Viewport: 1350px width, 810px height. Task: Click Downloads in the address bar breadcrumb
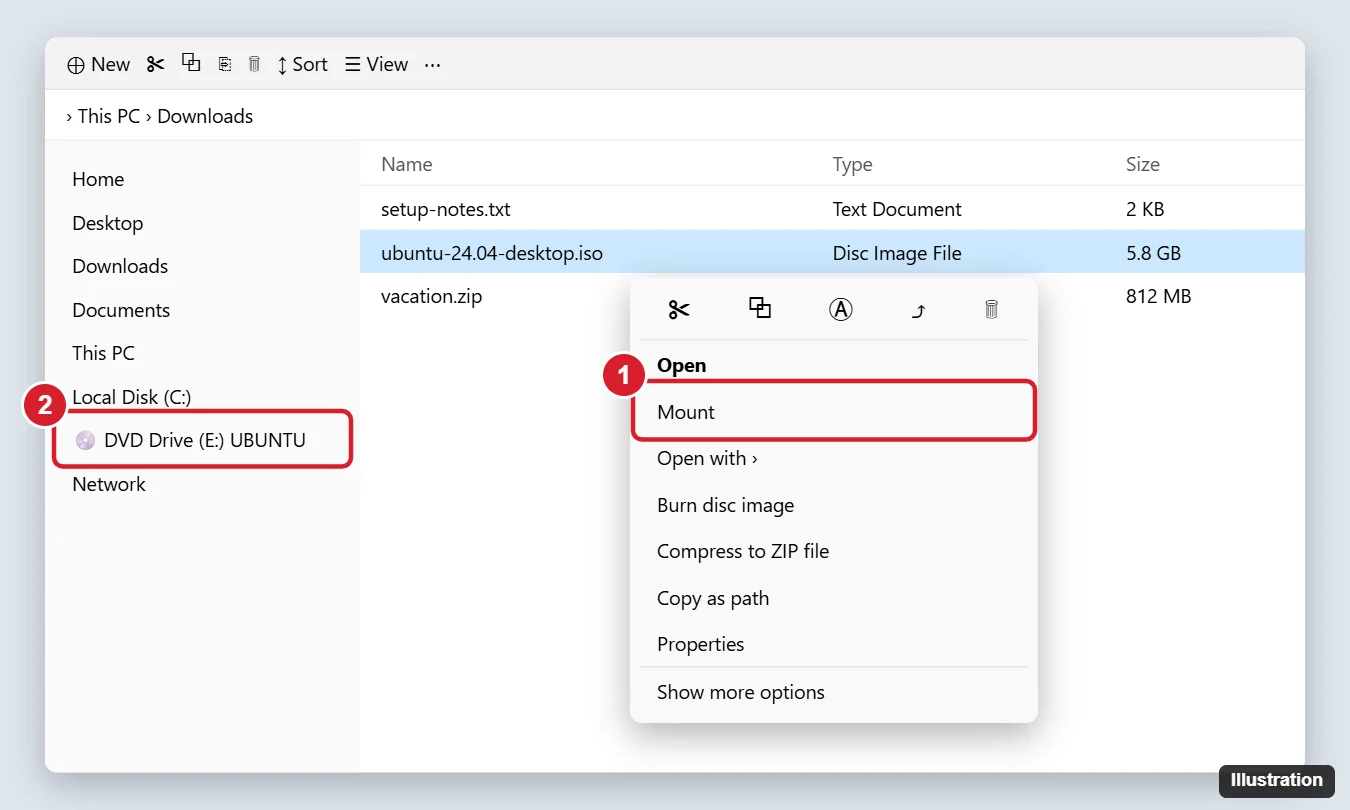click(205, 116)
